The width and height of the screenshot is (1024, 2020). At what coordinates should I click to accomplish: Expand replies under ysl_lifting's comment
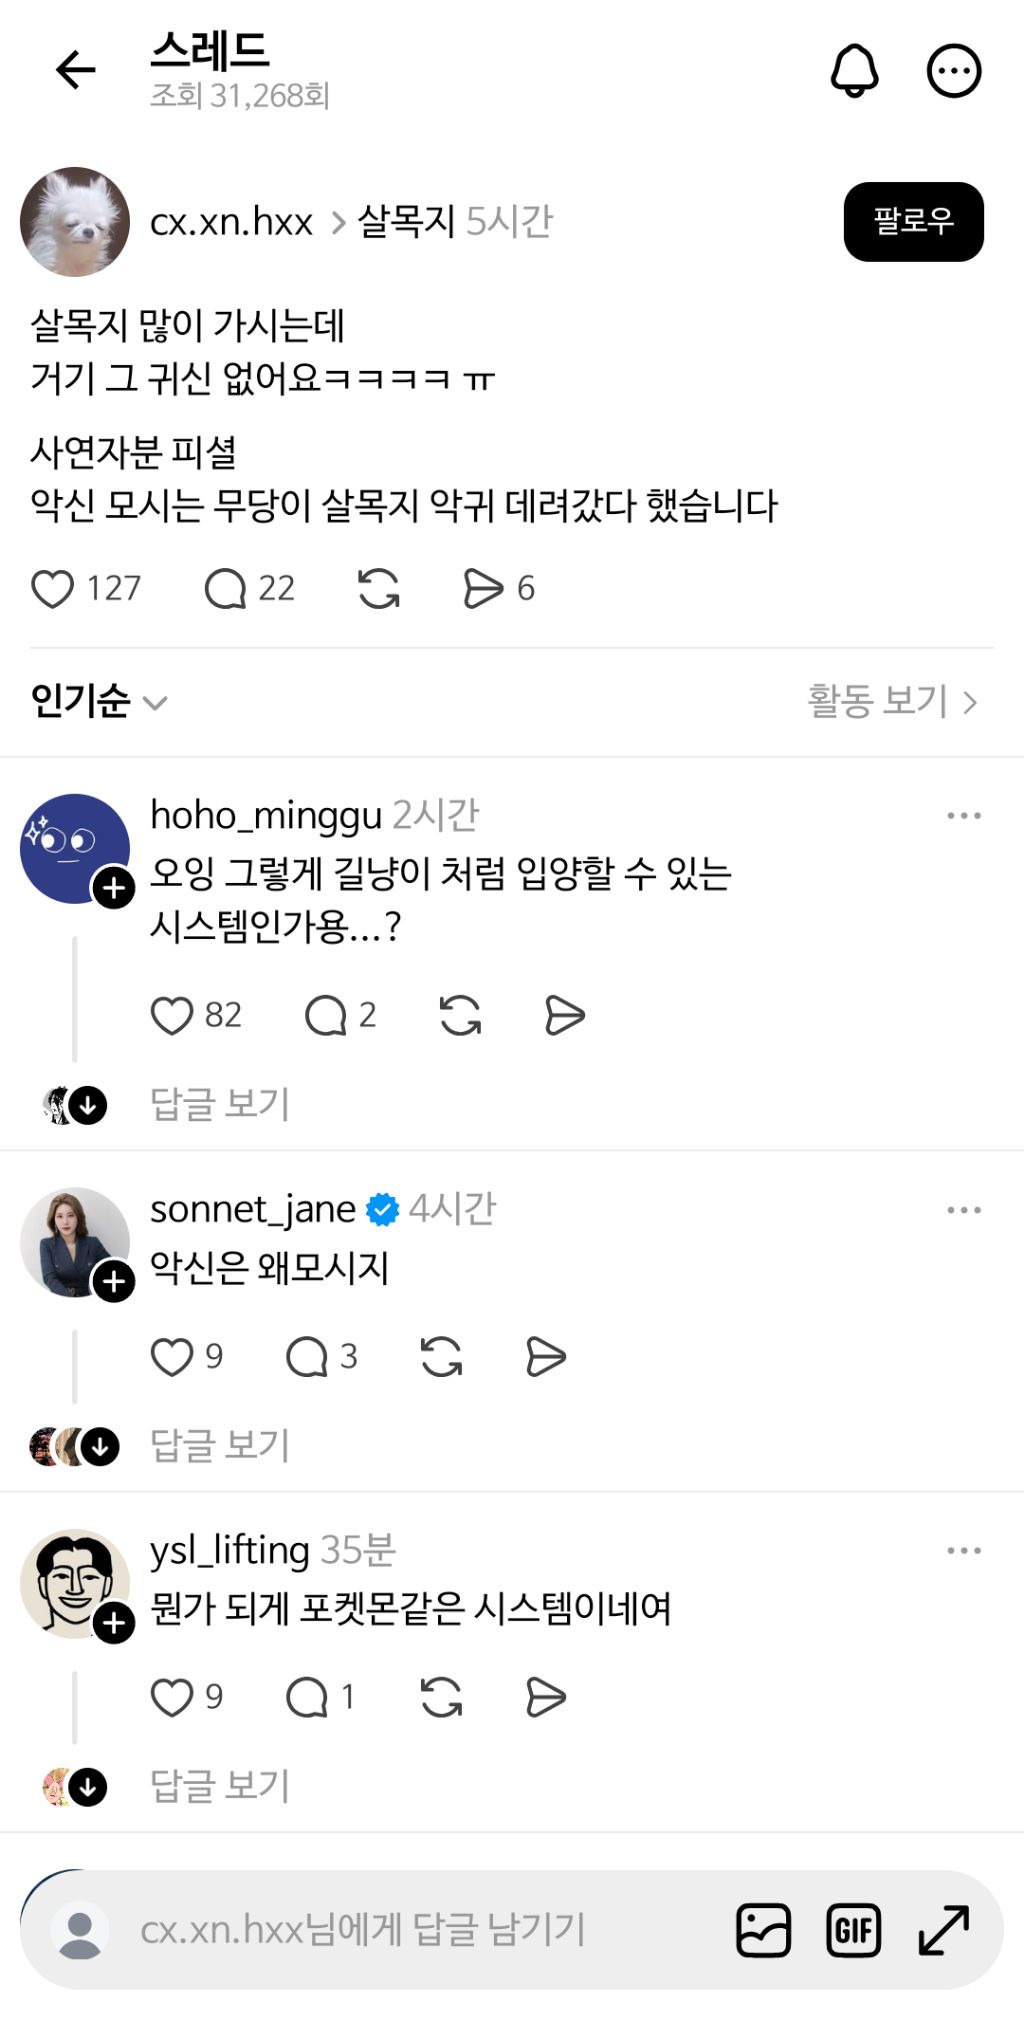coord(219,1786)
